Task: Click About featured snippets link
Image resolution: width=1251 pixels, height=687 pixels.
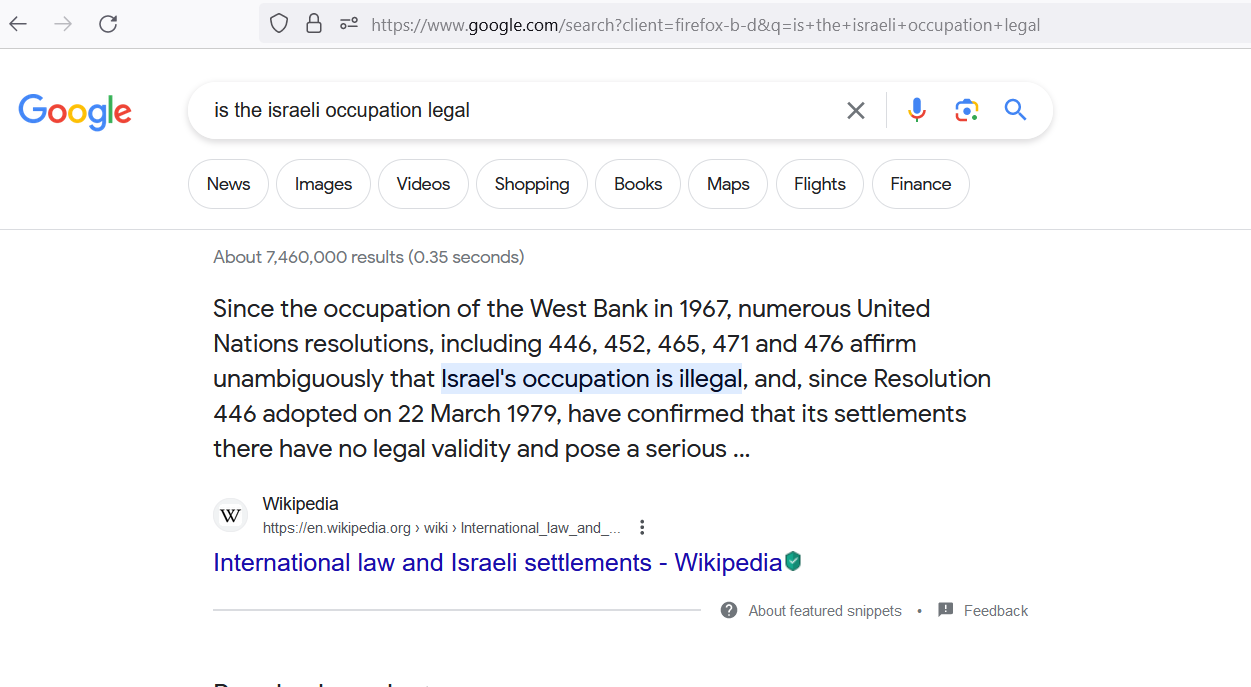Action: [x=825, y=611]
